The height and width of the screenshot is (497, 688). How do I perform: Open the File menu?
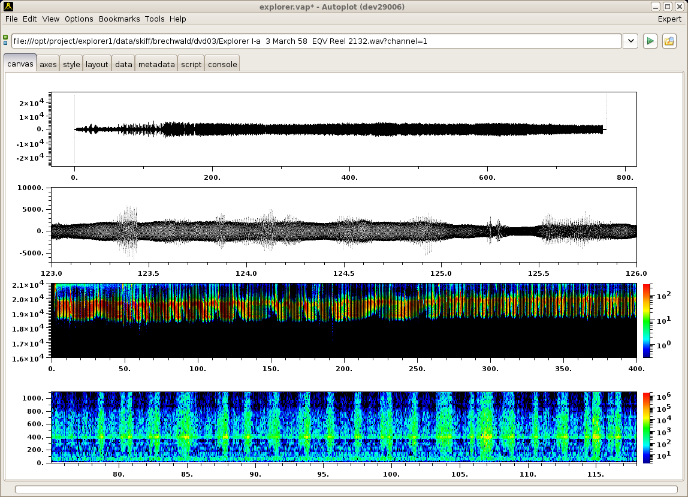point(11,19)
